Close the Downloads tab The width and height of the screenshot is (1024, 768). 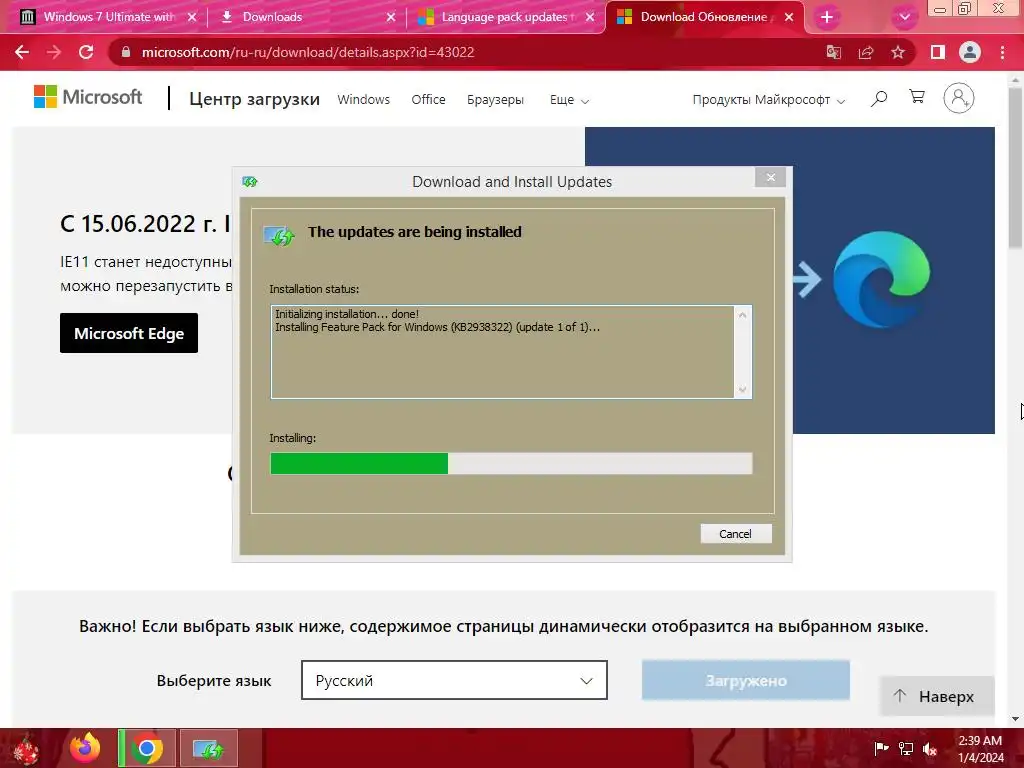391,17
